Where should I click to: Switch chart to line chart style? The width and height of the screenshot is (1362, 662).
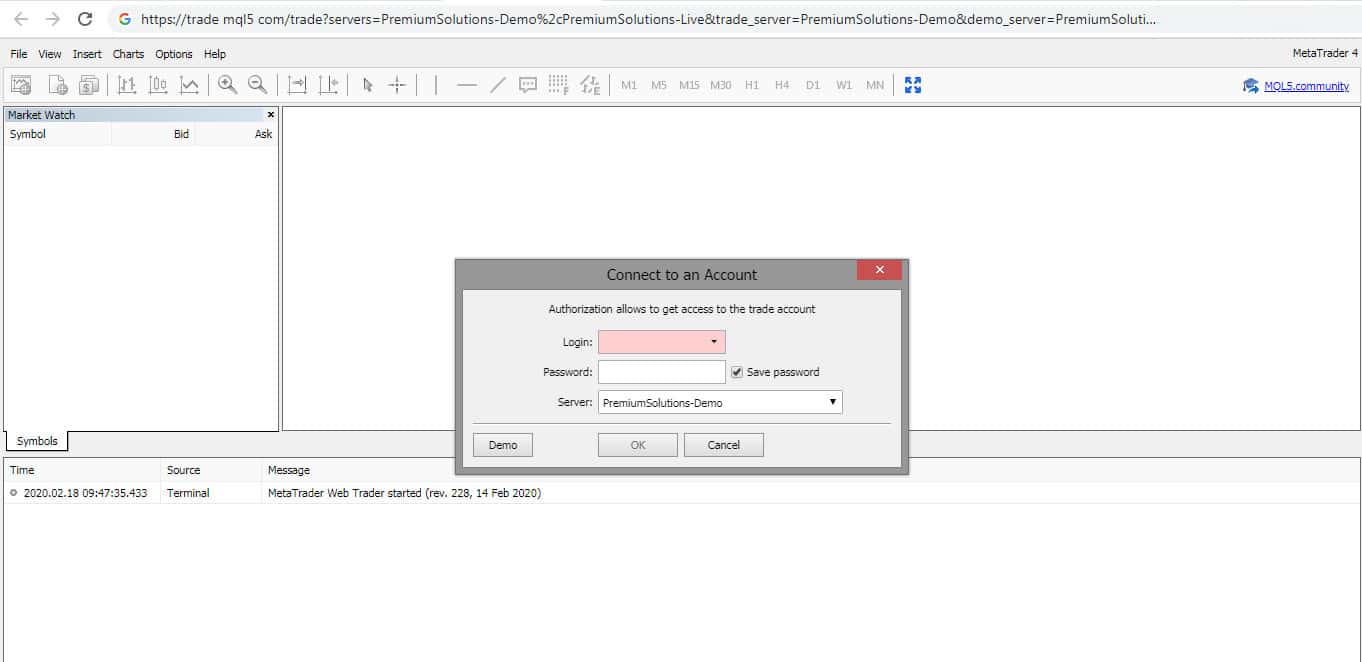coord(189,85)
